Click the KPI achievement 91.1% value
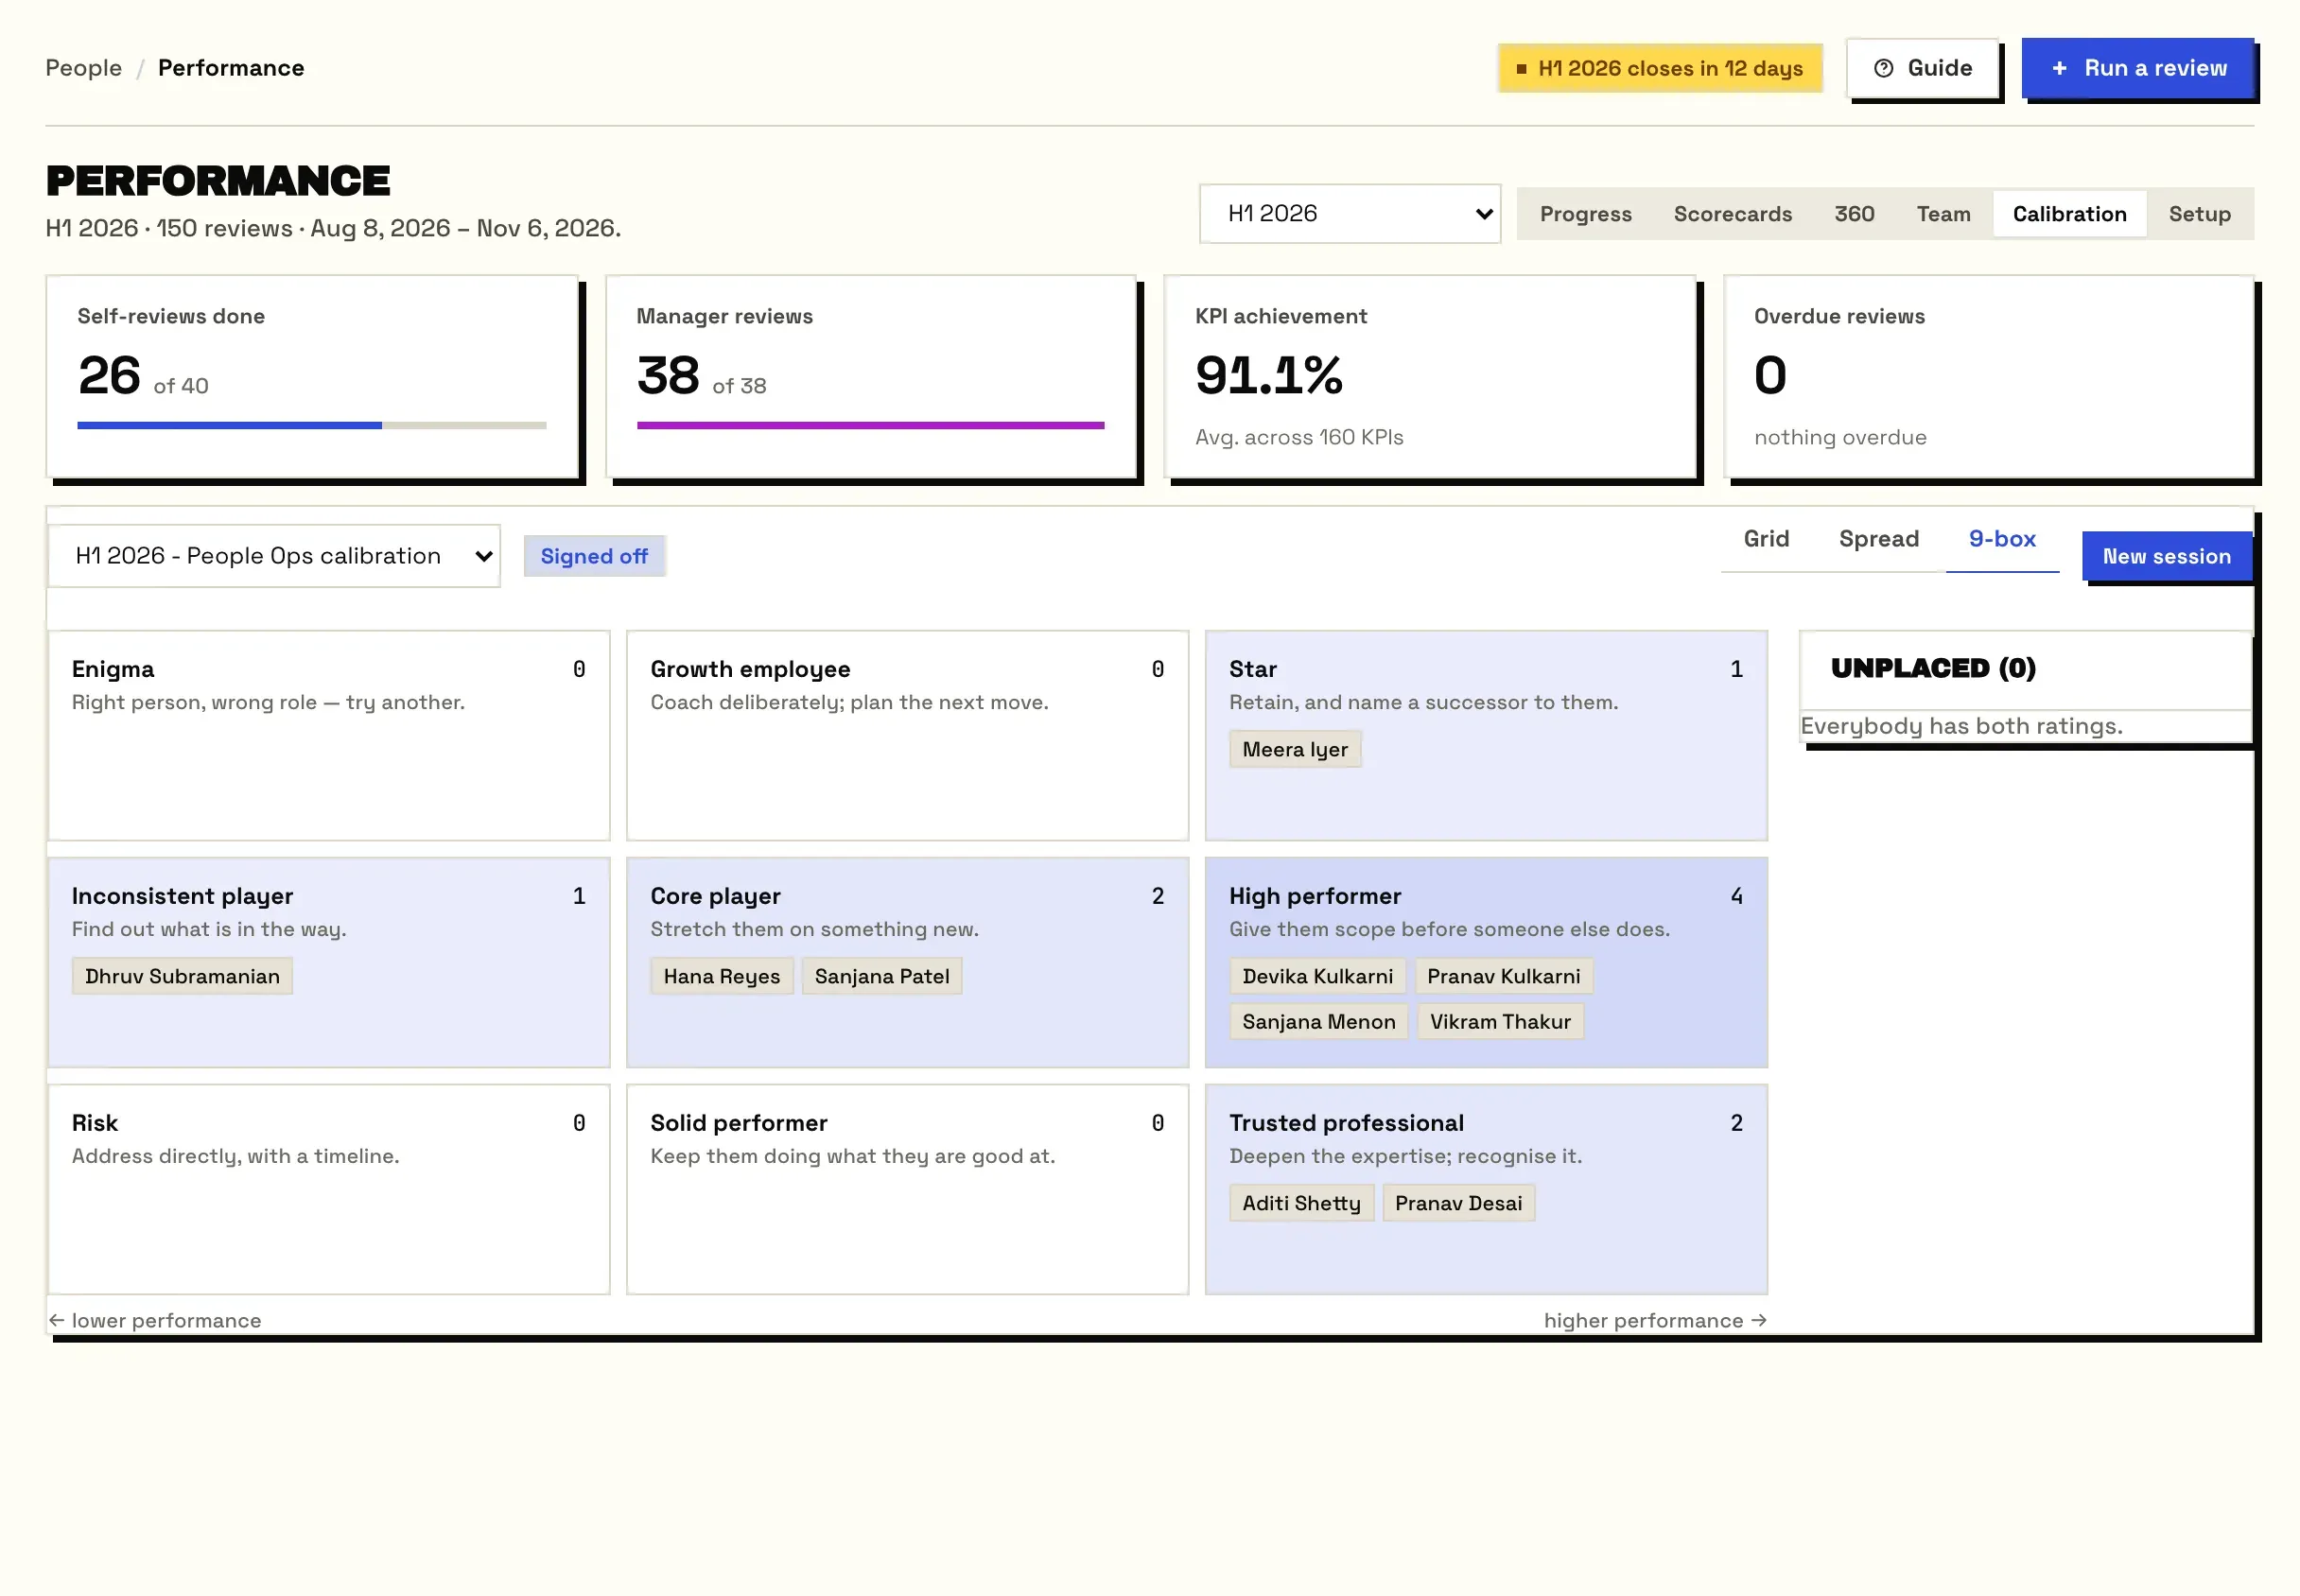This screenshot has width=2300, height=1596. pyautogui.click(x=1269, y=376)
